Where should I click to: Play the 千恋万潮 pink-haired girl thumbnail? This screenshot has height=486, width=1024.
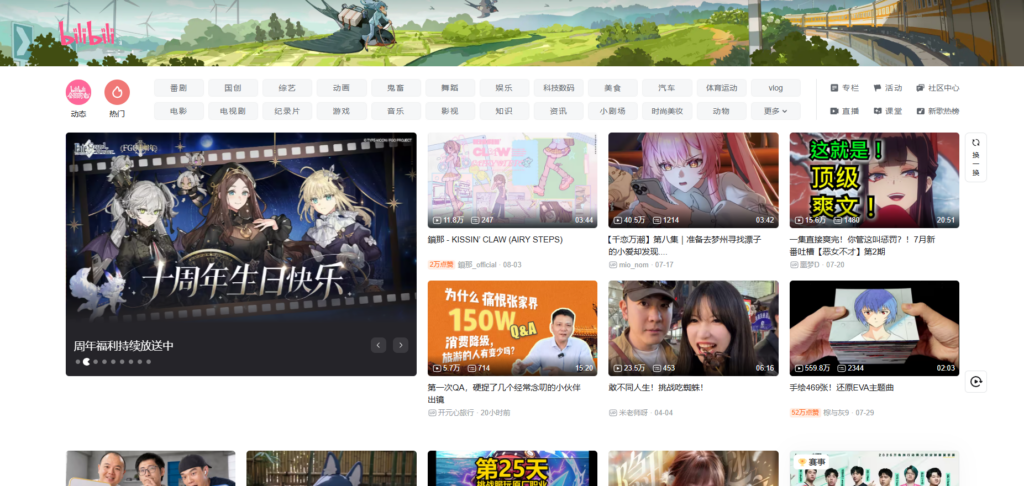click(x=694, y=180)
